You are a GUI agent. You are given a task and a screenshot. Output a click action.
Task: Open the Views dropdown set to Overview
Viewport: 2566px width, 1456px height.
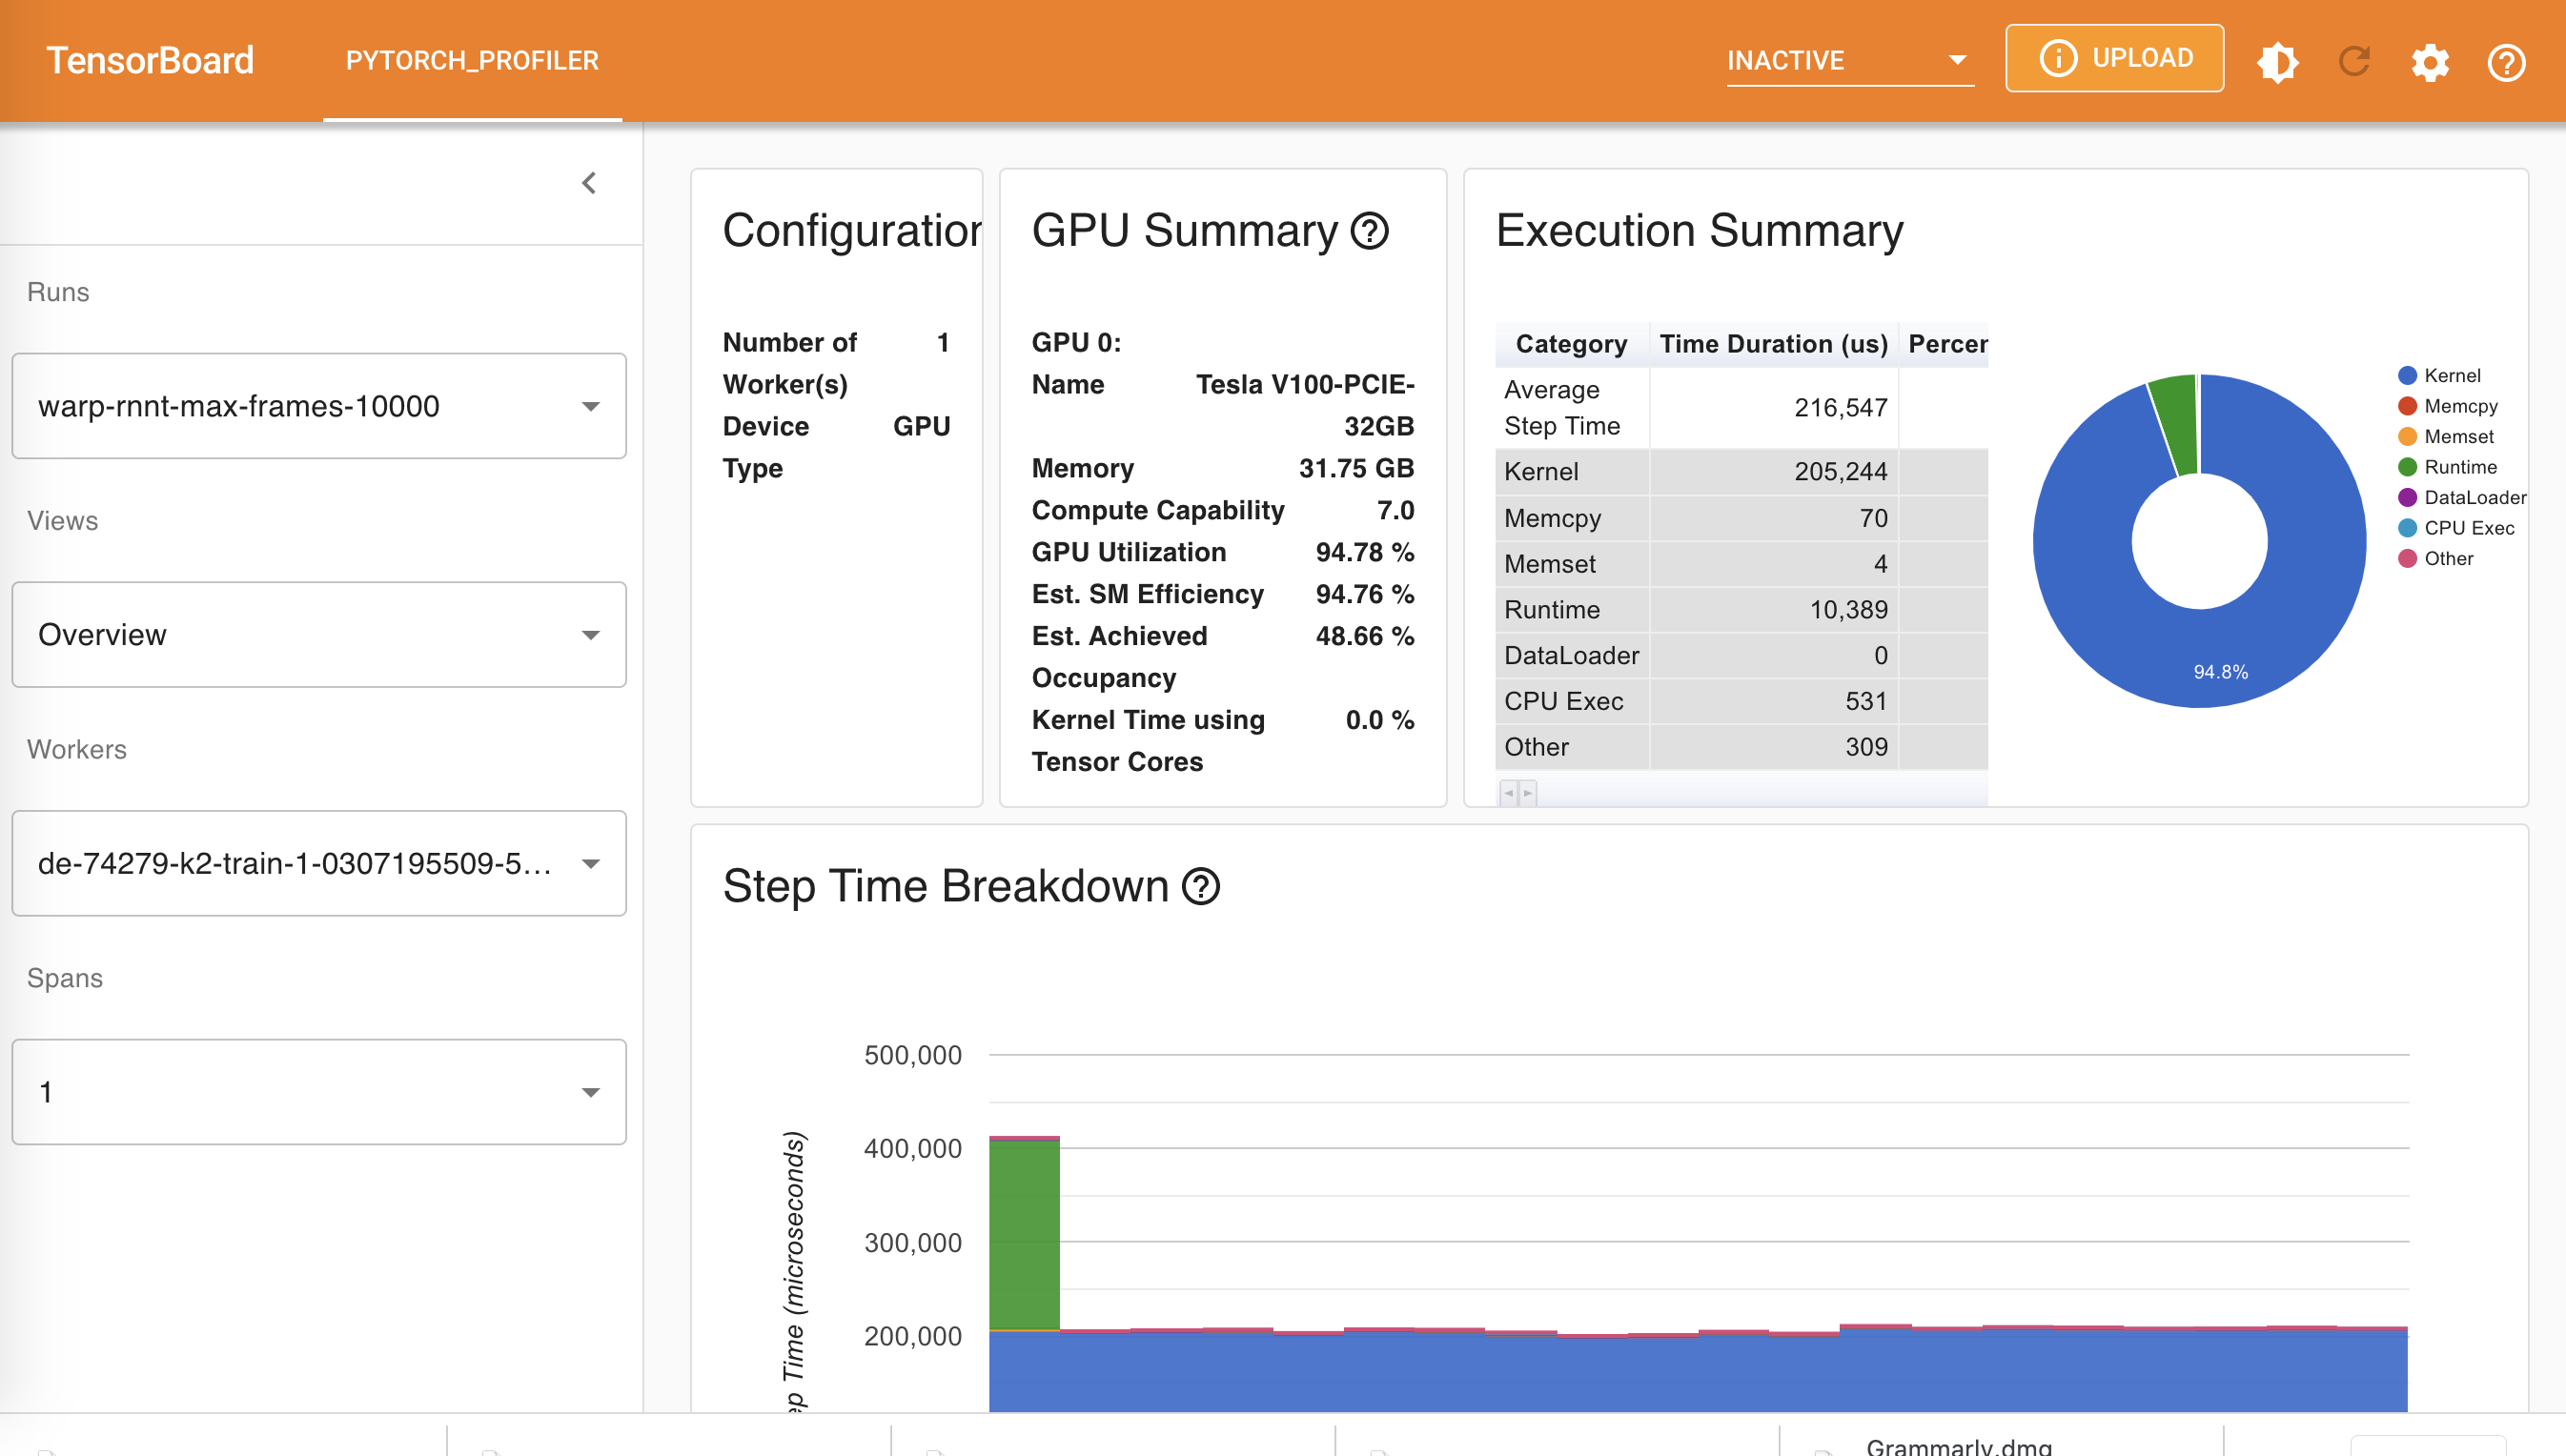click(x=318, y=634)
